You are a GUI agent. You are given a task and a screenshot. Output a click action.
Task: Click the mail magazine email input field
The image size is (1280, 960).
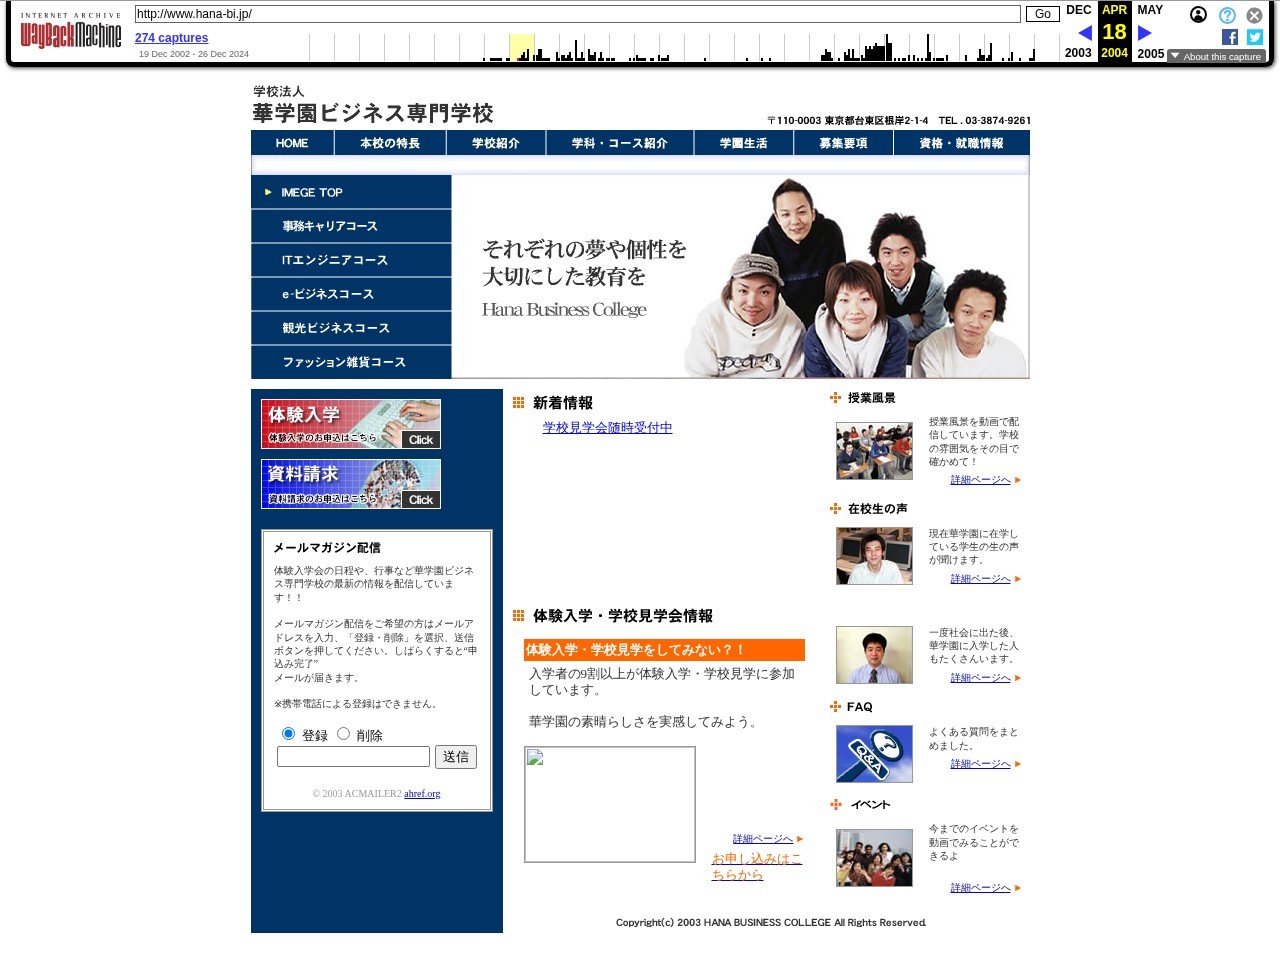point(353,757)
